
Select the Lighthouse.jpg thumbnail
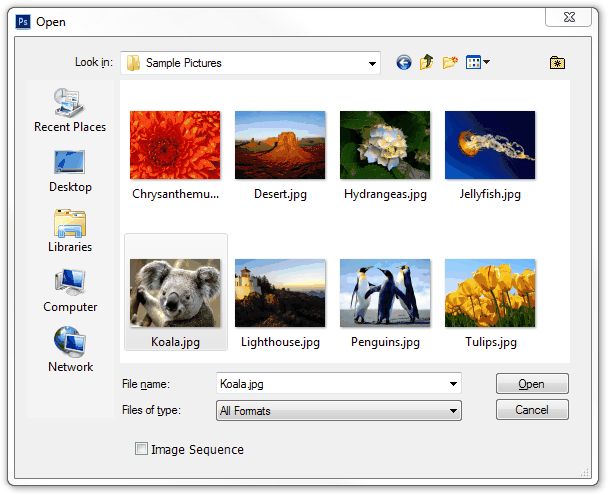tap(280, 293)
